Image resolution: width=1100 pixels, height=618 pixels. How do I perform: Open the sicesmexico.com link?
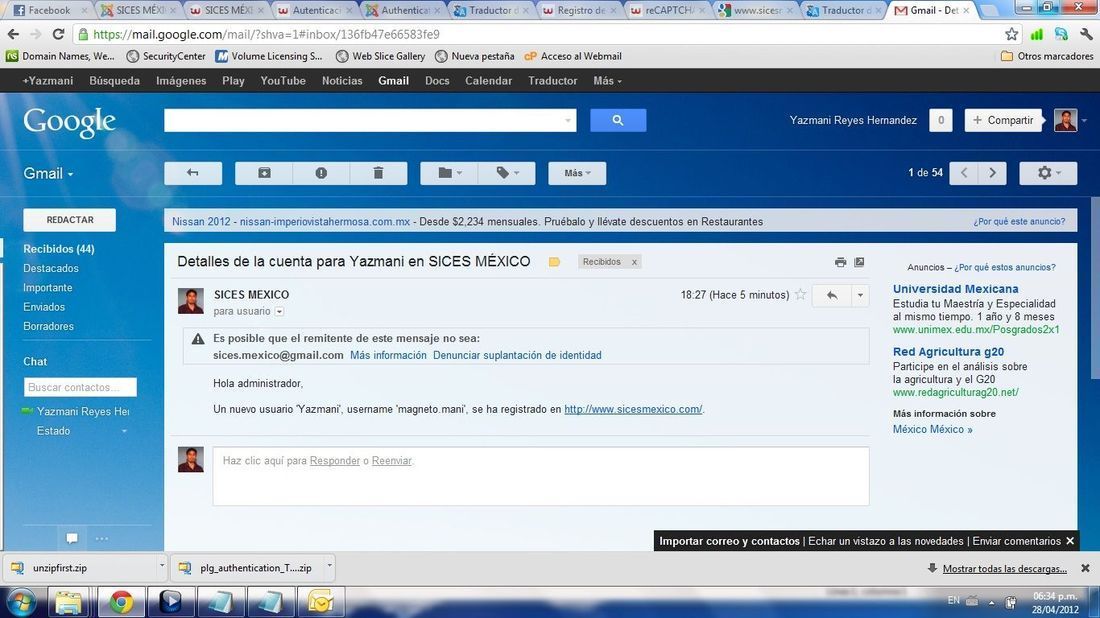(x=633, y=409)
